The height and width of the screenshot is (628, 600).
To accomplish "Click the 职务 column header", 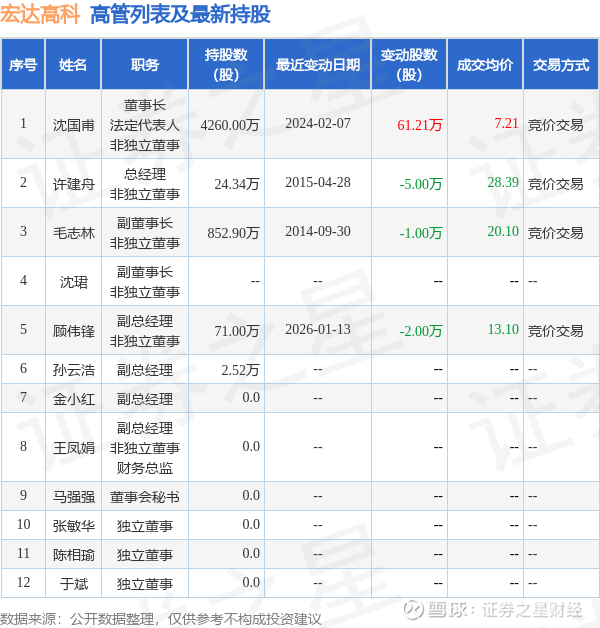I will tap(145, 64).
